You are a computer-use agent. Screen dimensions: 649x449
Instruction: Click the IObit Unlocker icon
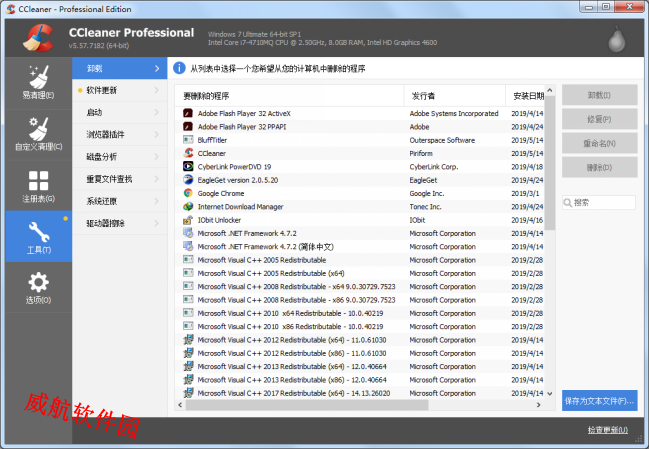(x=188, y=220)
